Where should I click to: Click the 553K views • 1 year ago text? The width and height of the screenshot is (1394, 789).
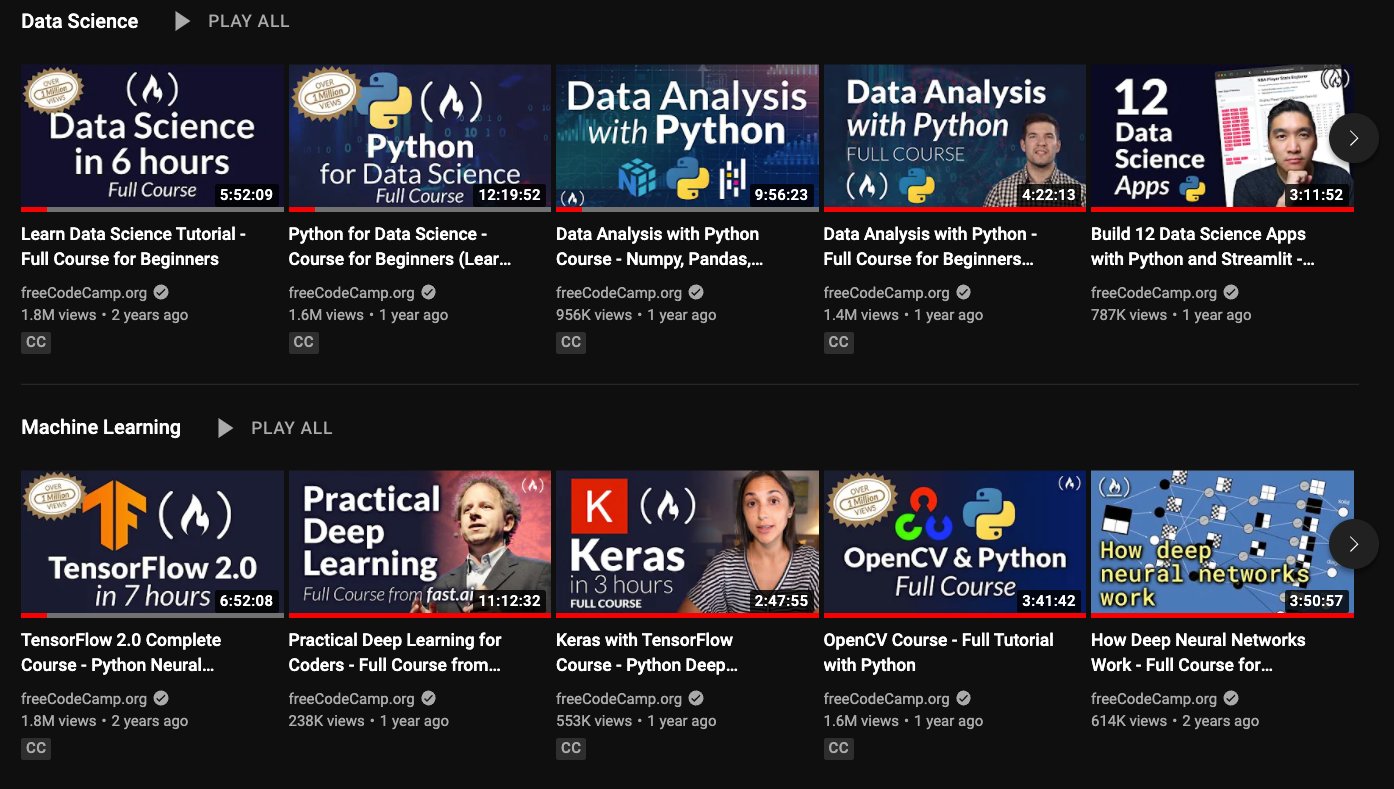coord(636,720)
